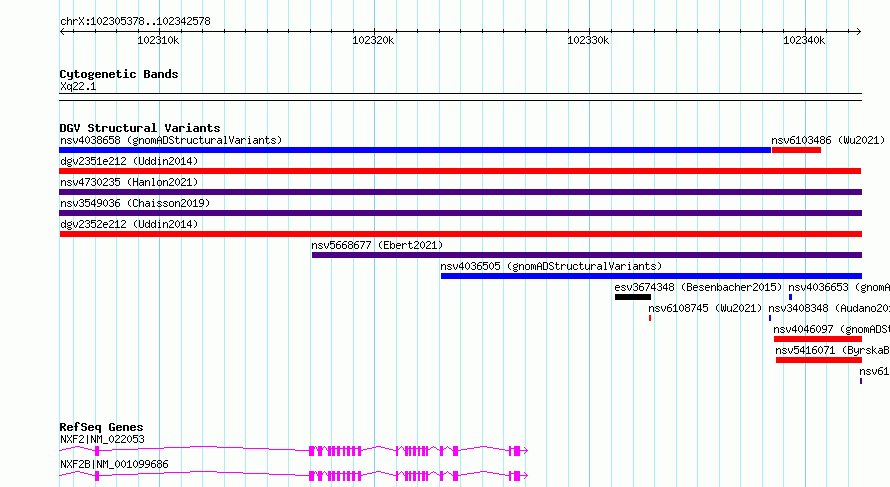Viewport: 890px width, 487px height.
Task: Click the chrX:102305378..102342578 coordinate label
Action: (135, 21)
